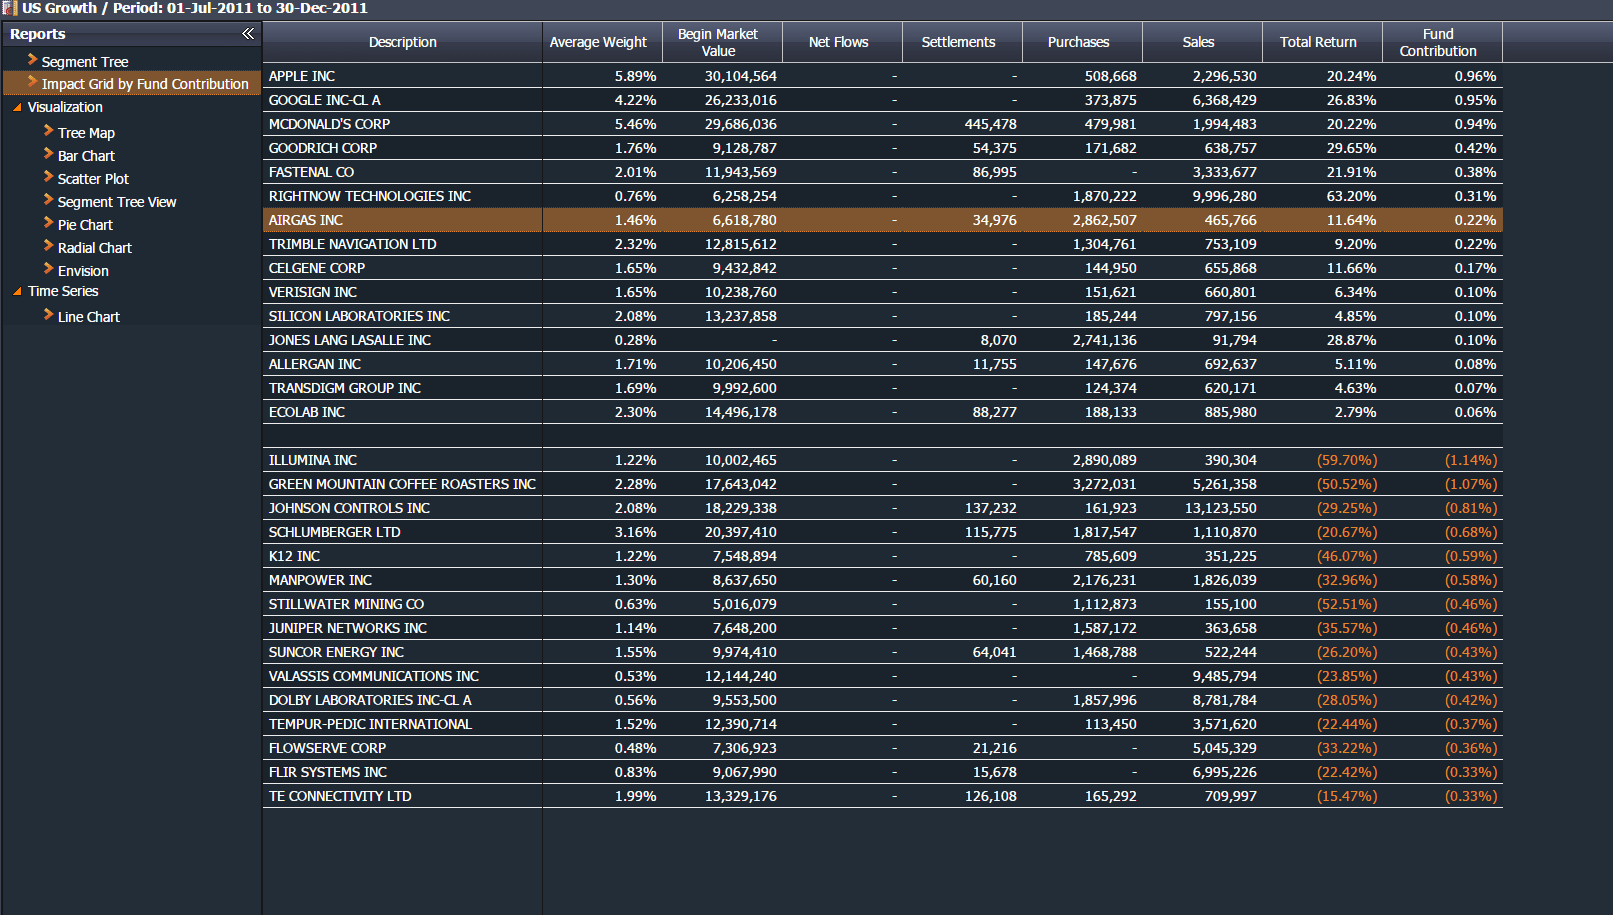Select the TRANSDIGM GROUP INC row

883,388
